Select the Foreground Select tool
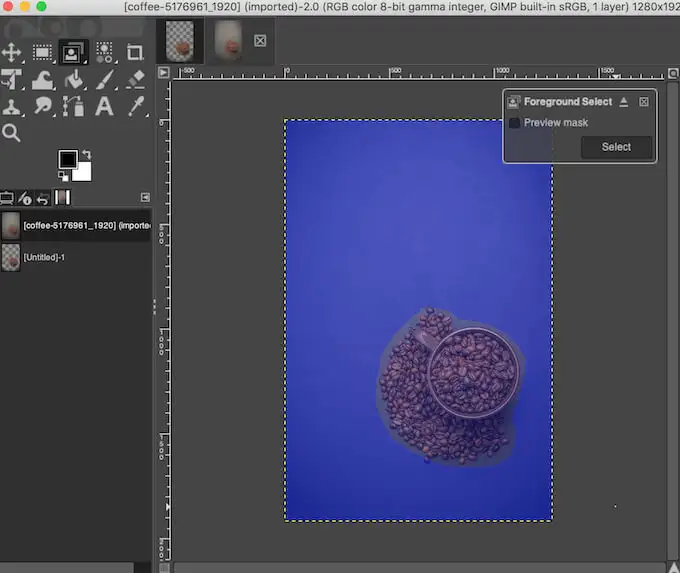 click(73, 52)
